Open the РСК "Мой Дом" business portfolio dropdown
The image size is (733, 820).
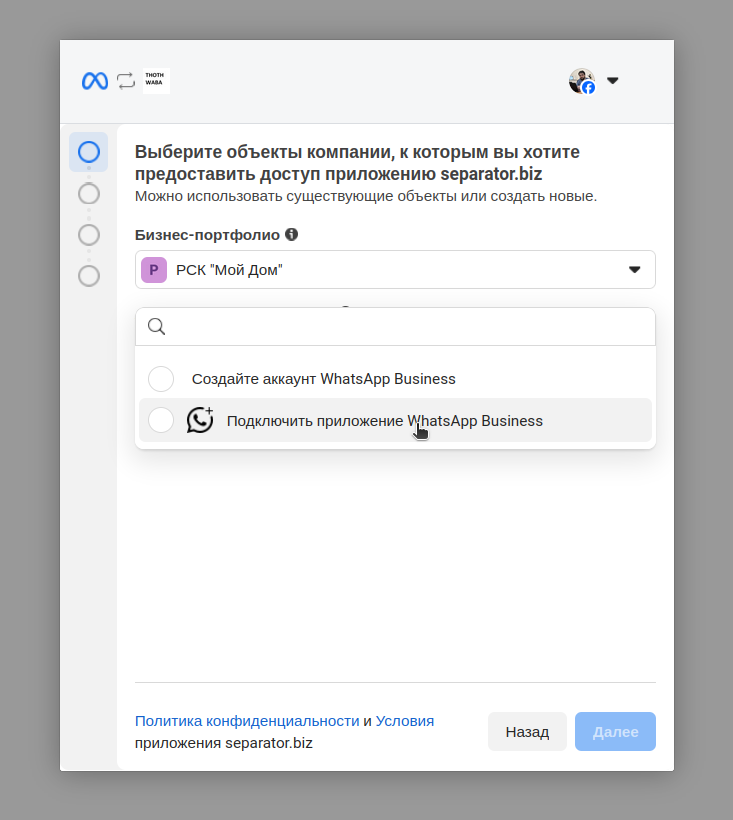[395, 270]
